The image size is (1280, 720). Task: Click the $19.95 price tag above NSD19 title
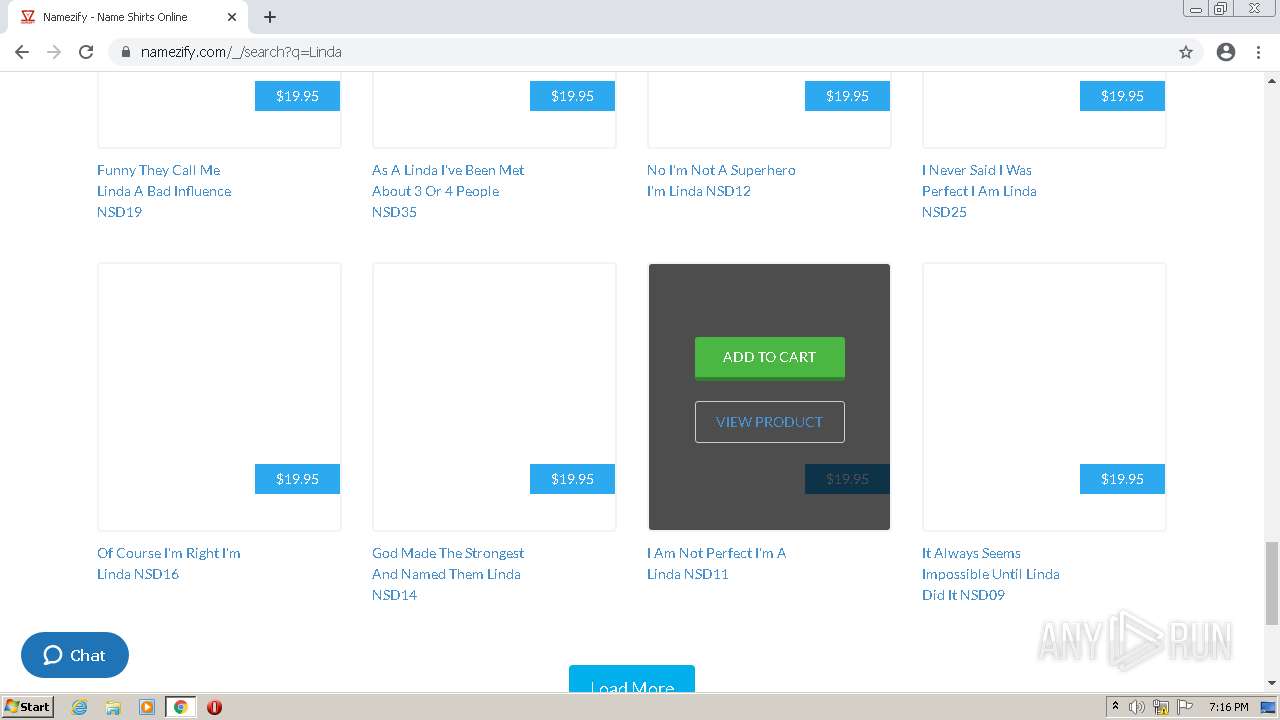pyautogui.click(x=297, y=96)
